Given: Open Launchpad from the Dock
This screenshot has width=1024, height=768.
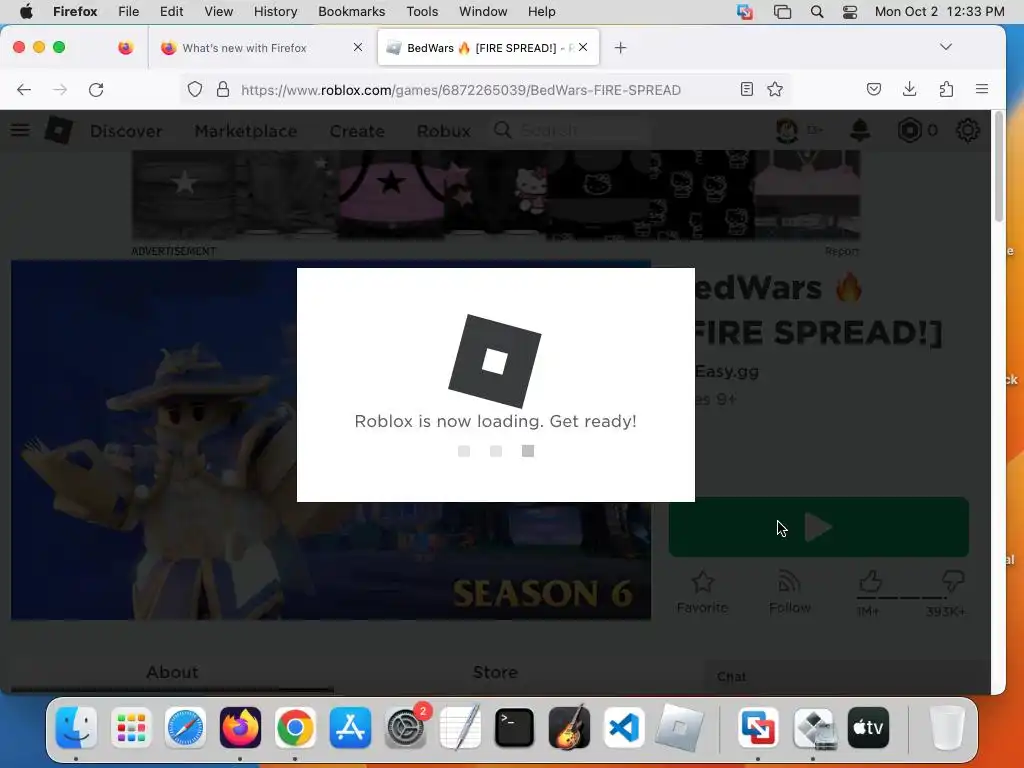Looking at the screenshot, I should coord(131,728).
